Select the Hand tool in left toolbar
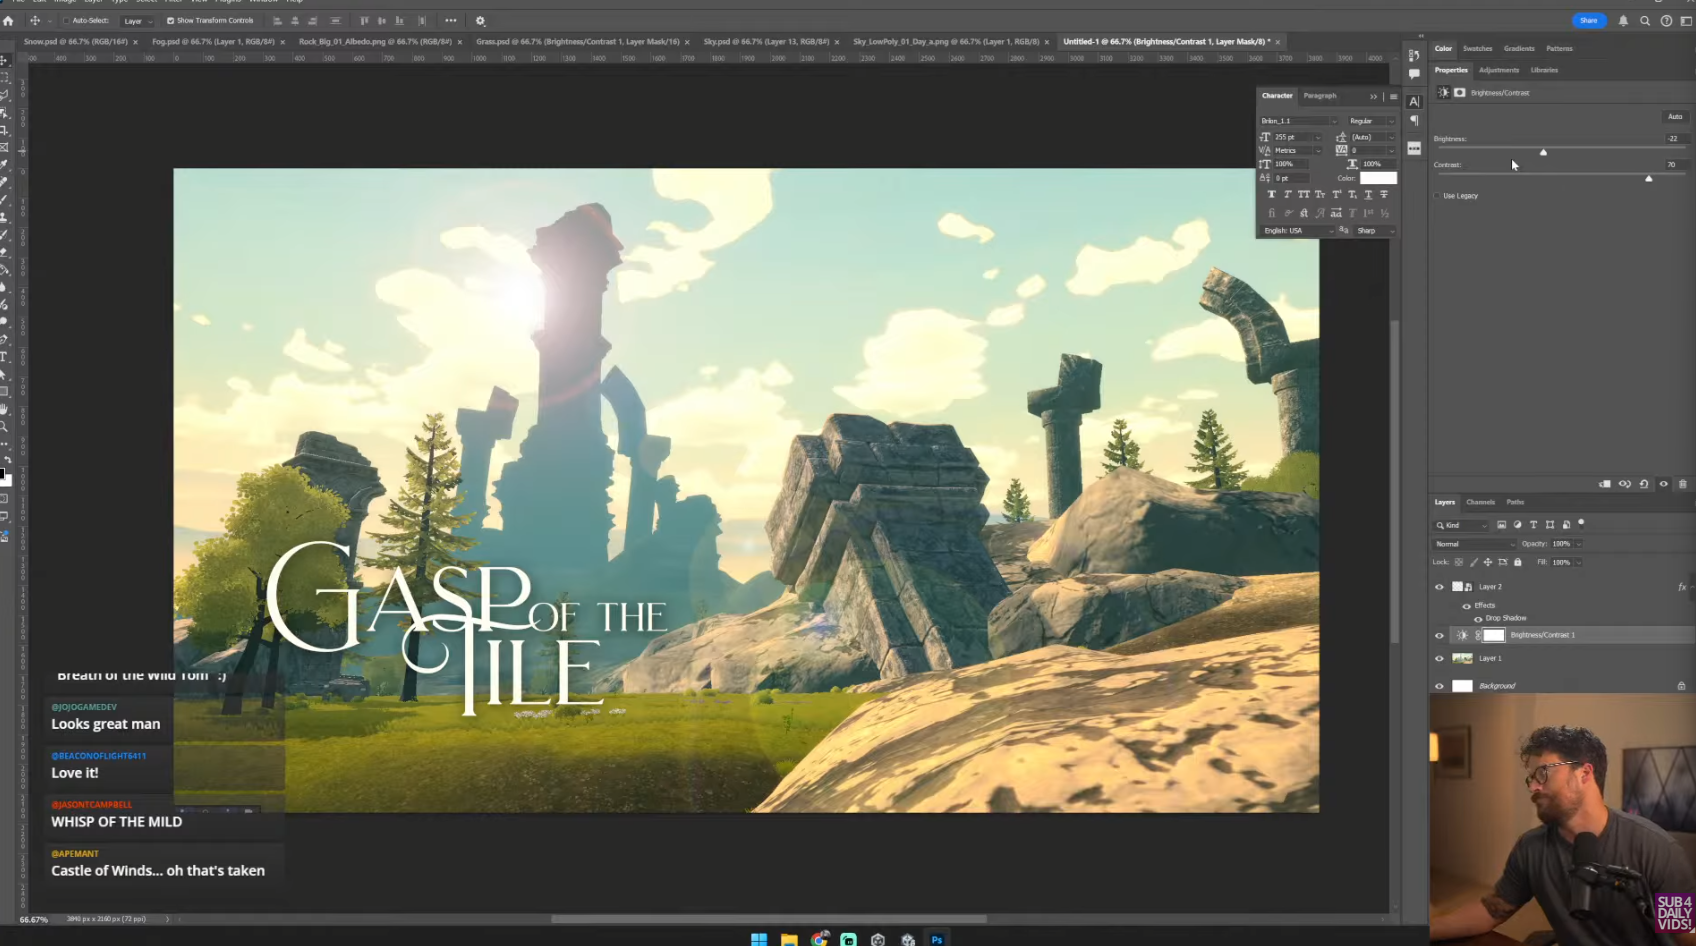This screenshot has width=1696, height=946. pyautogui.click(x=5, y=409)
